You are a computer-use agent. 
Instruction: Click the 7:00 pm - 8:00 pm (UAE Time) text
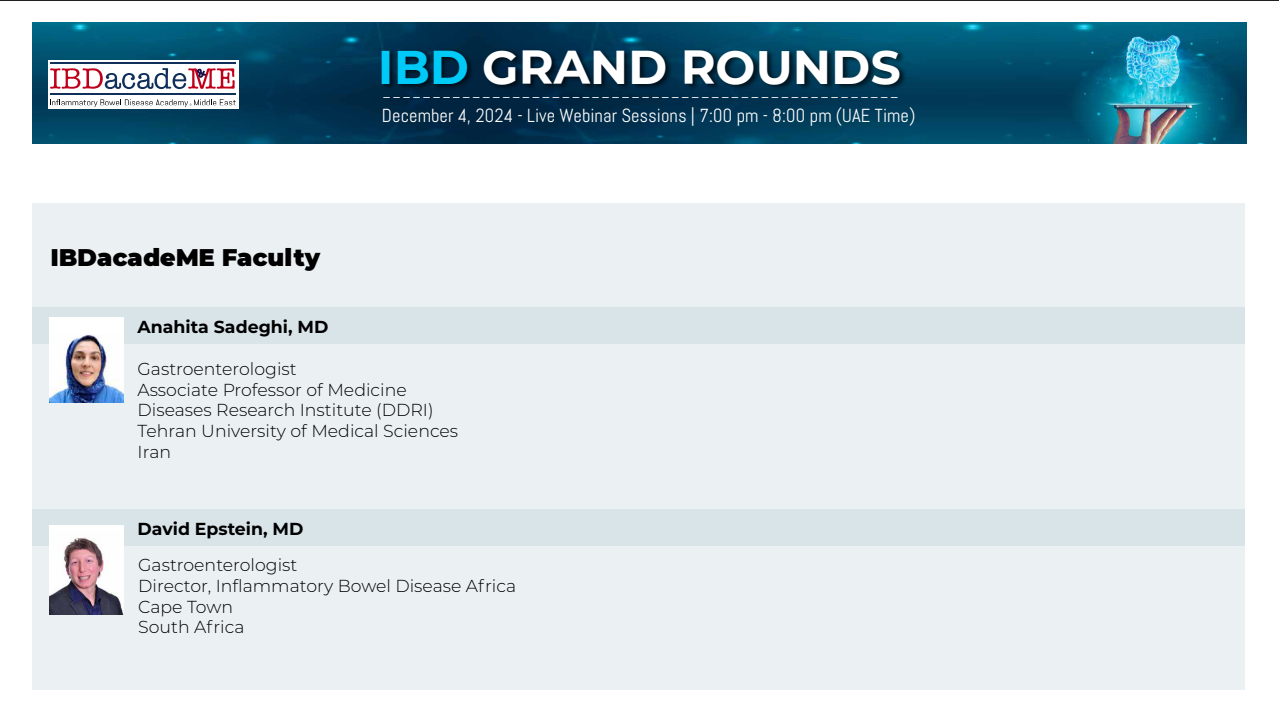point(807,116)
